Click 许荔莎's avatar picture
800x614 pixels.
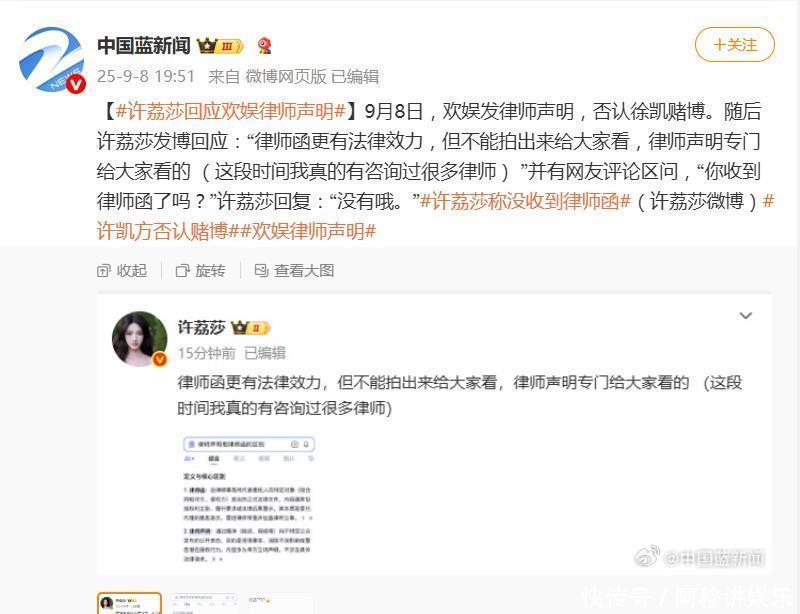point(139,339)
